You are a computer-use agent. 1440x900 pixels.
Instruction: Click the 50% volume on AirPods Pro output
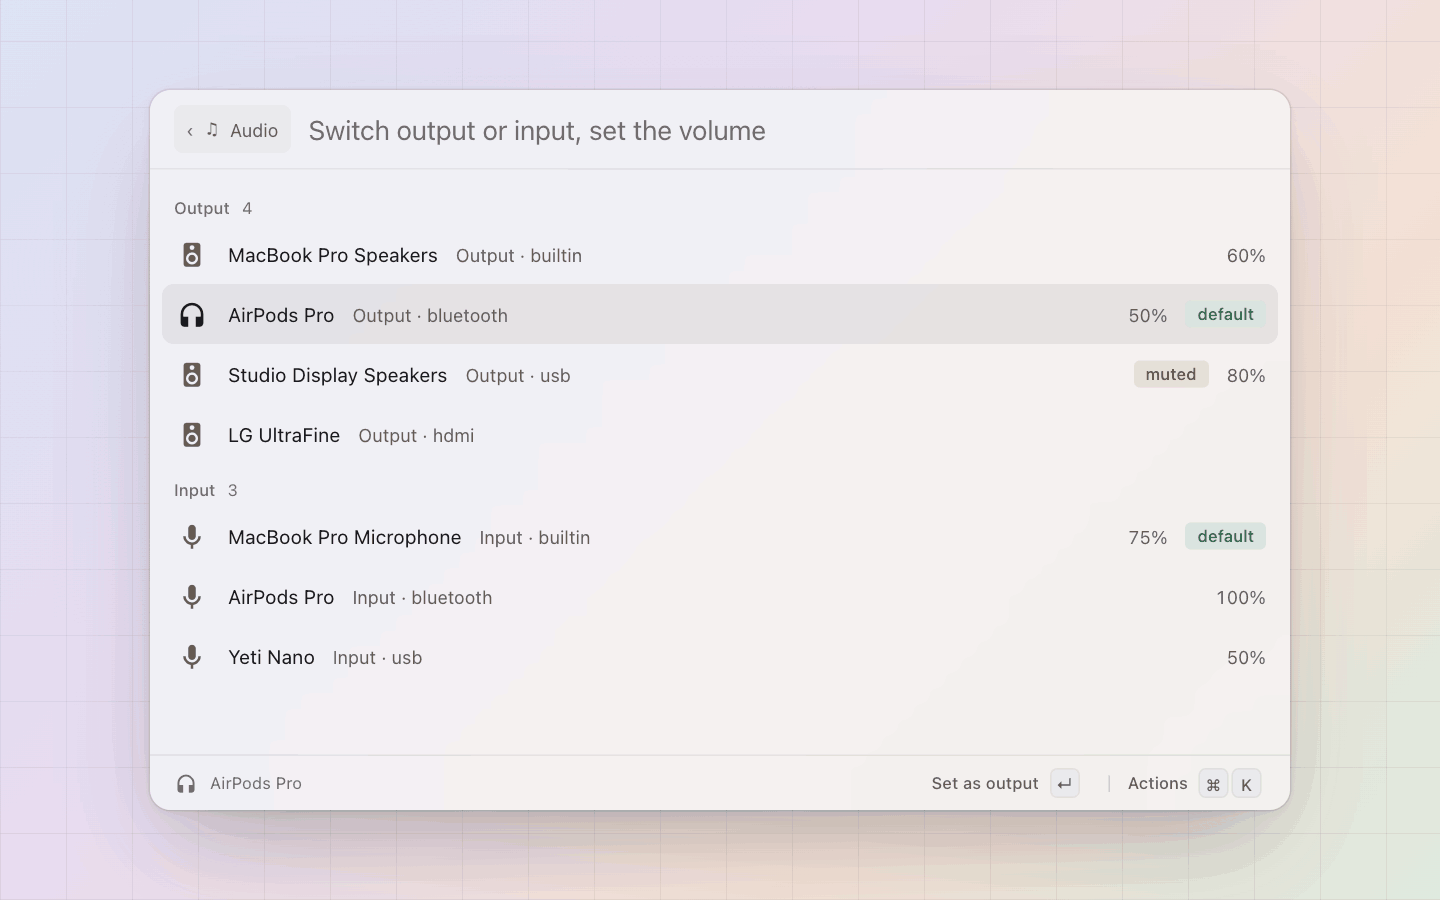point(1148,316)
